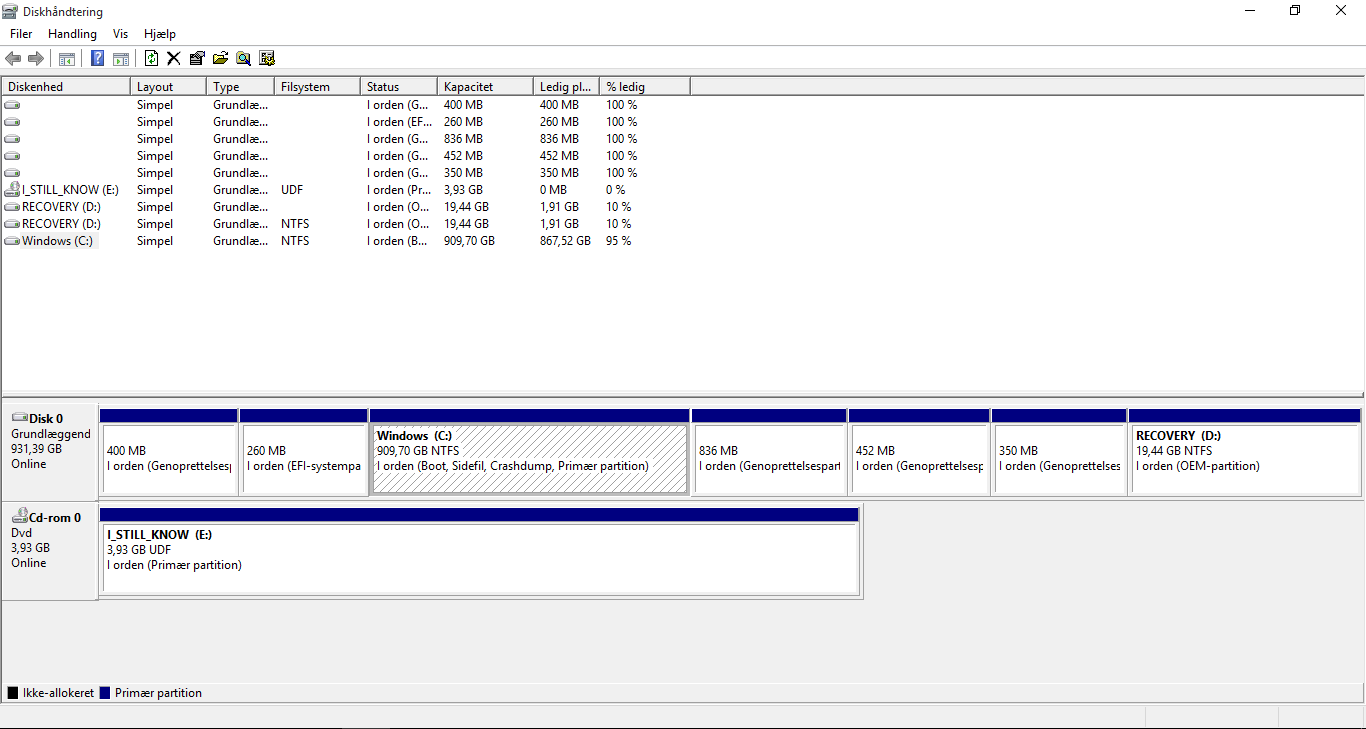Select status 'I orden (EF...' in list
This screenshot has height=729, width=1366.
[x=399, y=122]
